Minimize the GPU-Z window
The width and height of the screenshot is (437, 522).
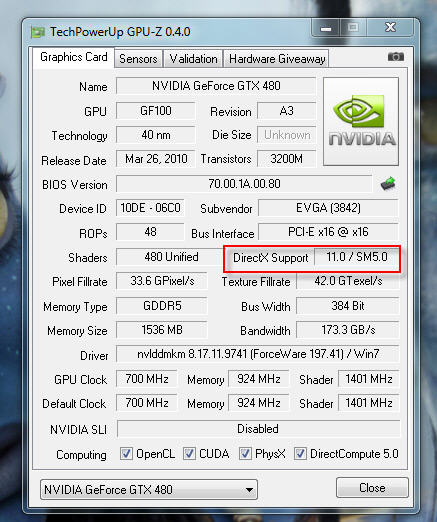click(x=326, y=28)
